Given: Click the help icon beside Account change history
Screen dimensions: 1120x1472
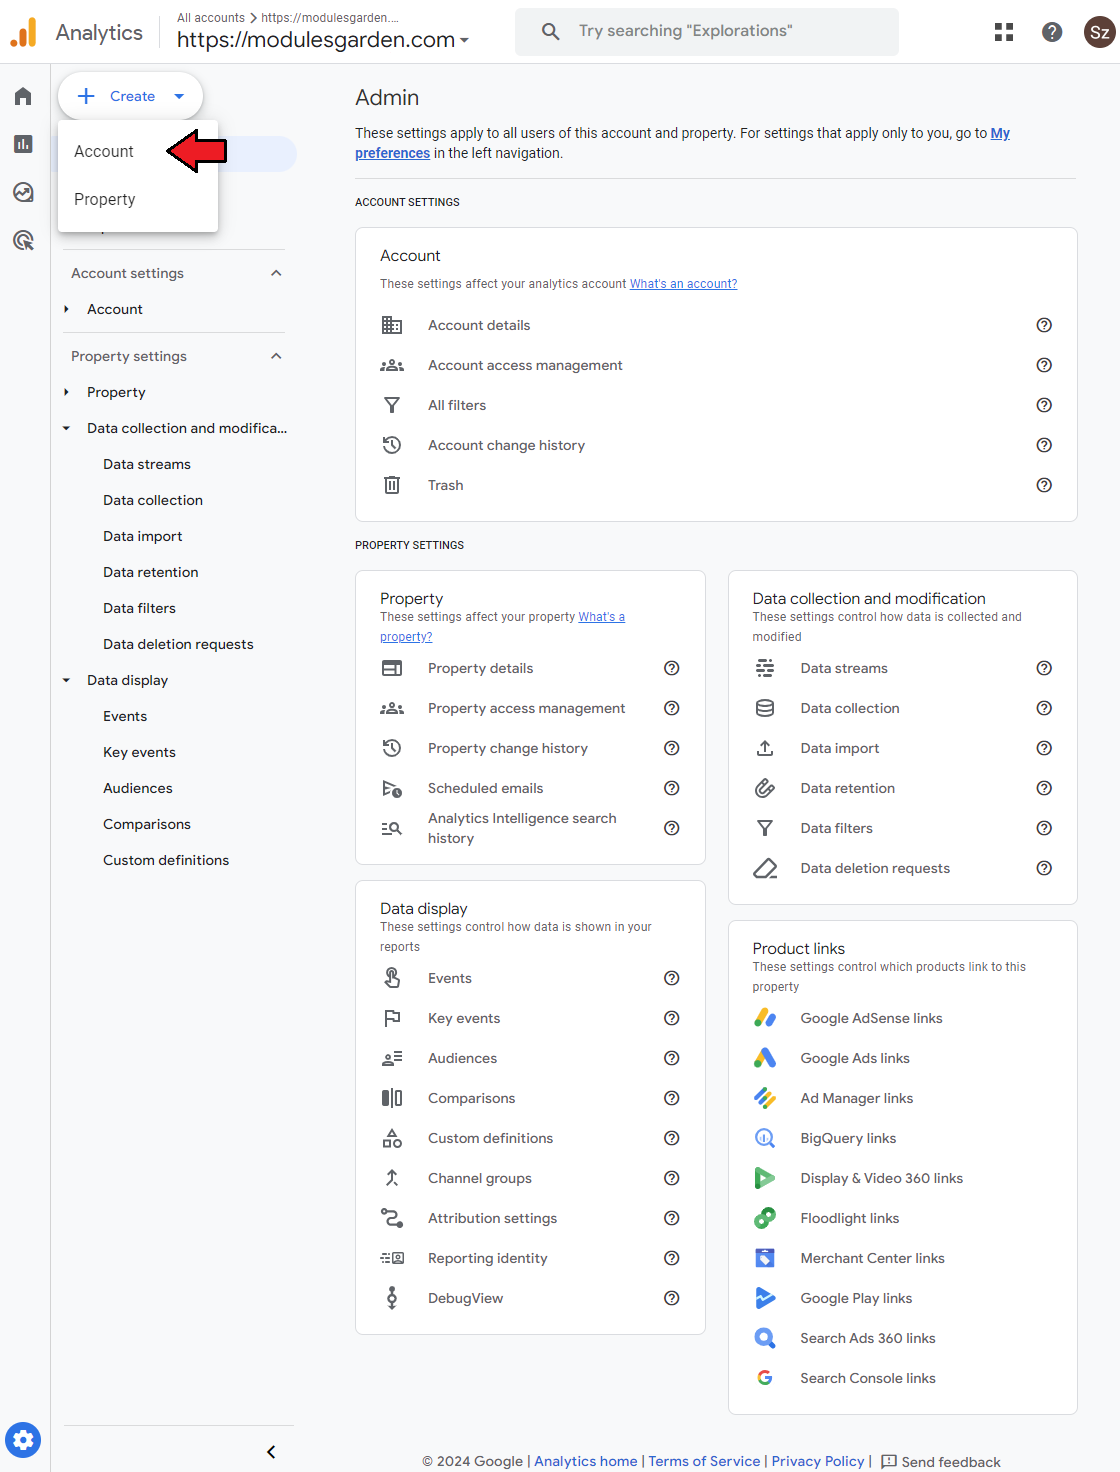Looking at the screenshot, I should pyautogui.click(x=1044, y=445).
